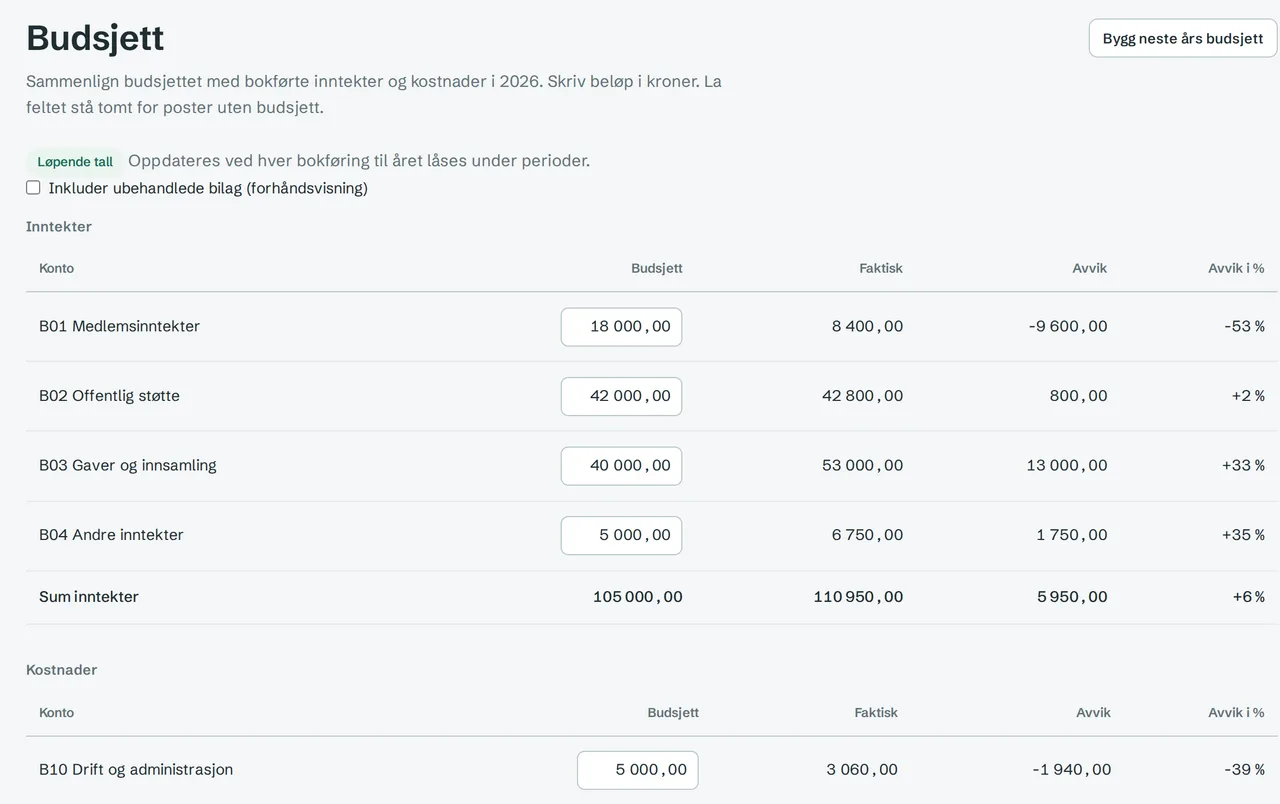
Task: Click the 53 000,00 actual amount for Gaver
Action: (862, 466)
